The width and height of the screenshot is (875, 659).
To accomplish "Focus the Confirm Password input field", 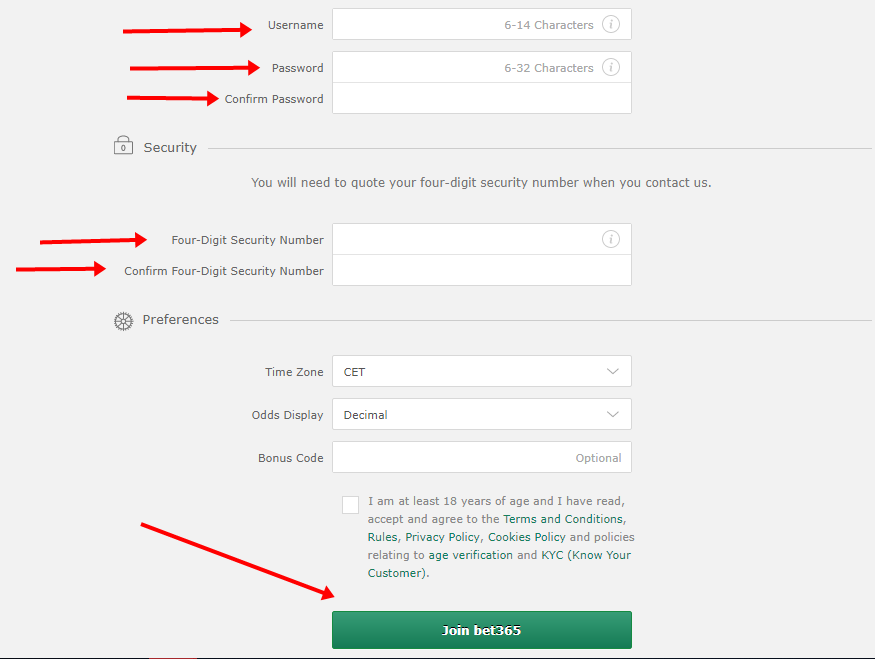I will click(482, 98).
